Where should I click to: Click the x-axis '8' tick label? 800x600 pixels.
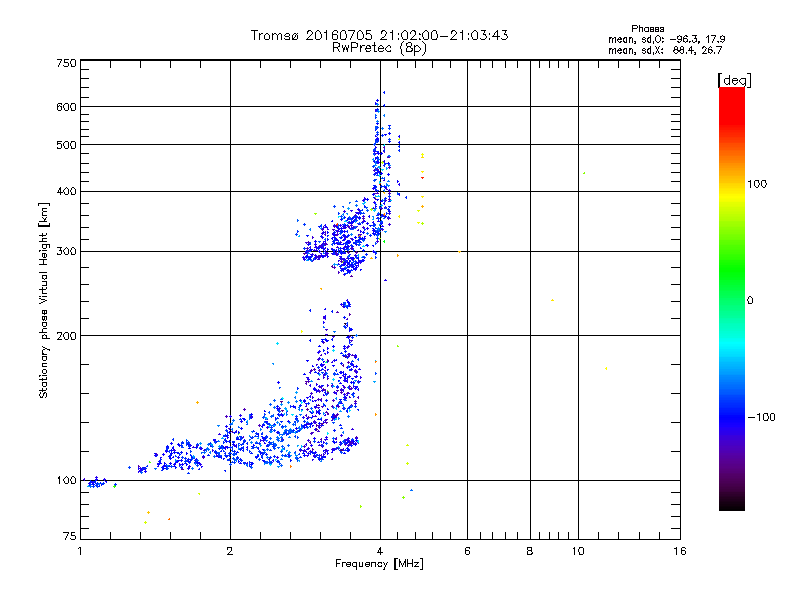[x=530, y=551]
